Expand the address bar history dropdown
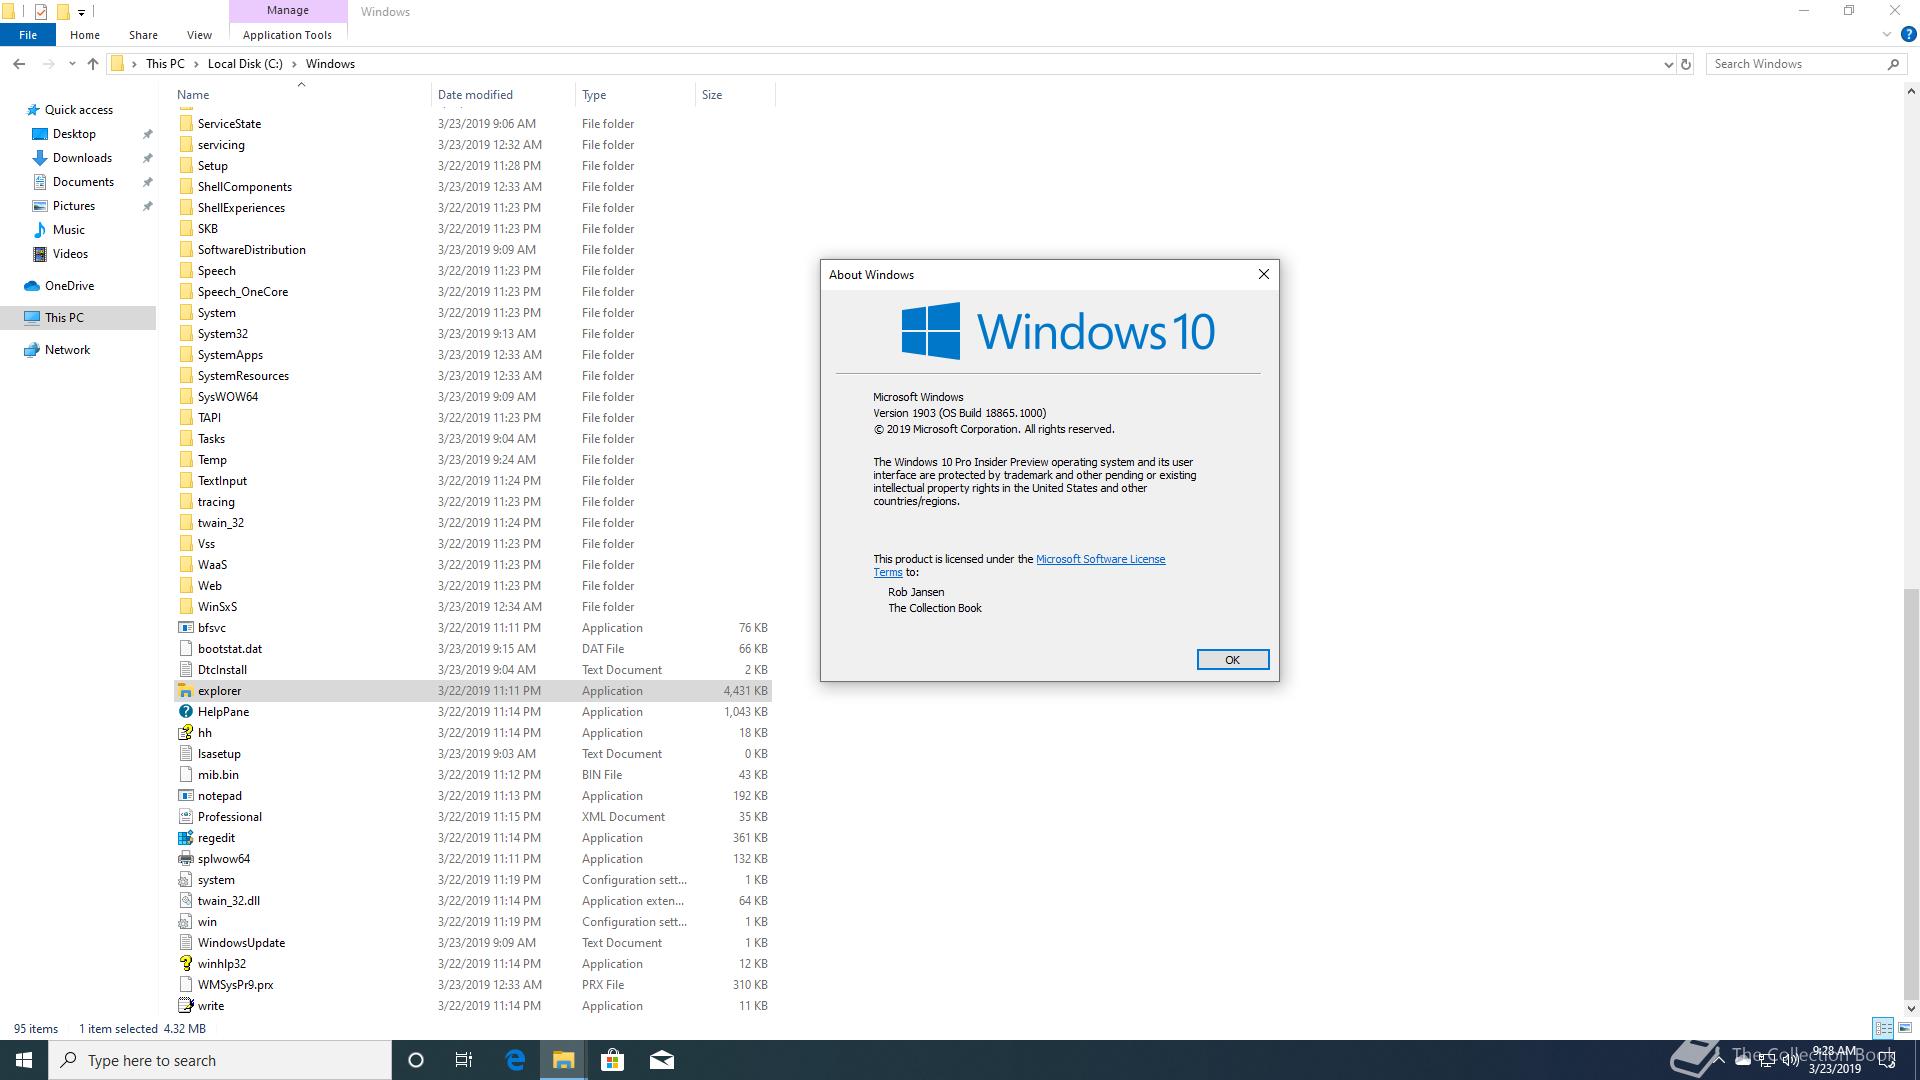Screen dimensions: 1920x1080 click(x=1668, y=64)
